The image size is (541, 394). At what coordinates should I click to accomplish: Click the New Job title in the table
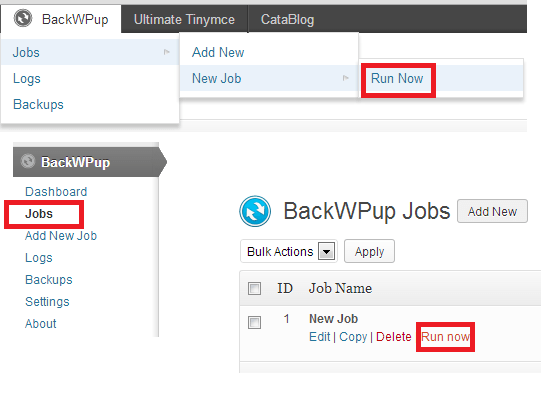coord(333,318)
